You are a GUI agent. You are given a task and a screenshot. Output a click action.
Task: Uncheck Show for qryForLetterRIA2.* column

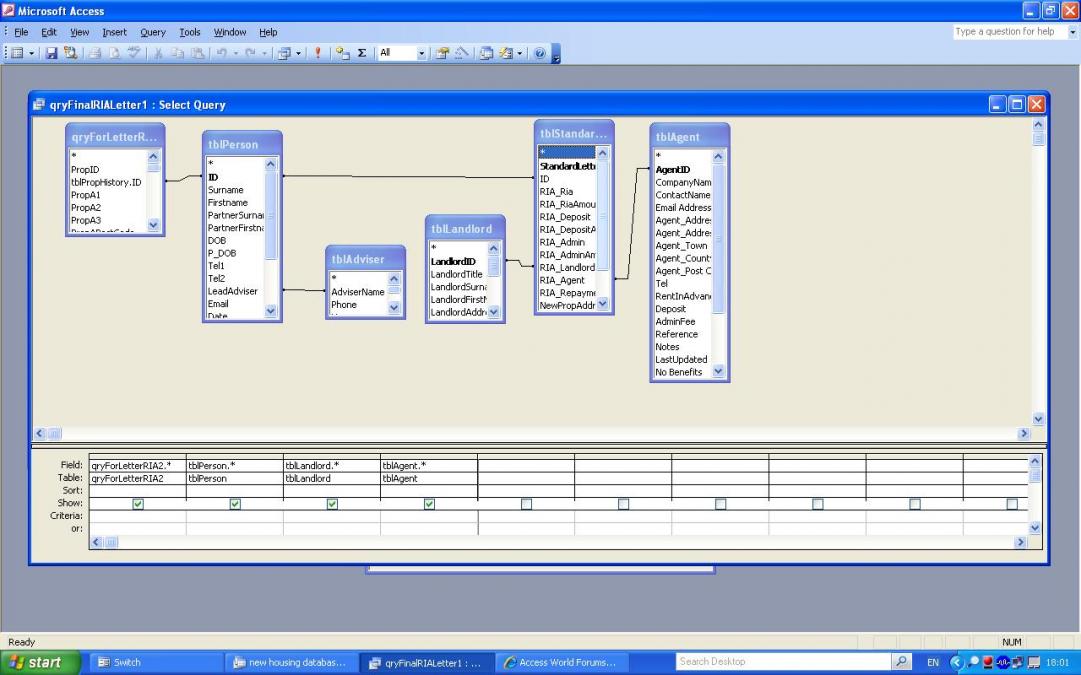point(138,504)
